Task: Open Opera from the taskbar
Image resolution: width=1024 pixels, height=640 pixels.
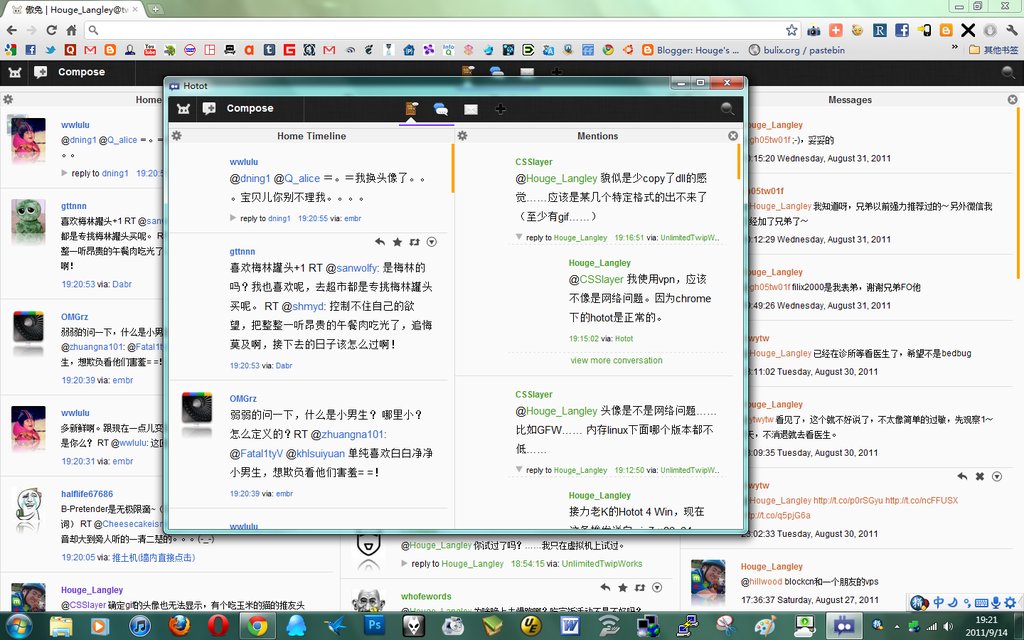Action: click(217, 626)
